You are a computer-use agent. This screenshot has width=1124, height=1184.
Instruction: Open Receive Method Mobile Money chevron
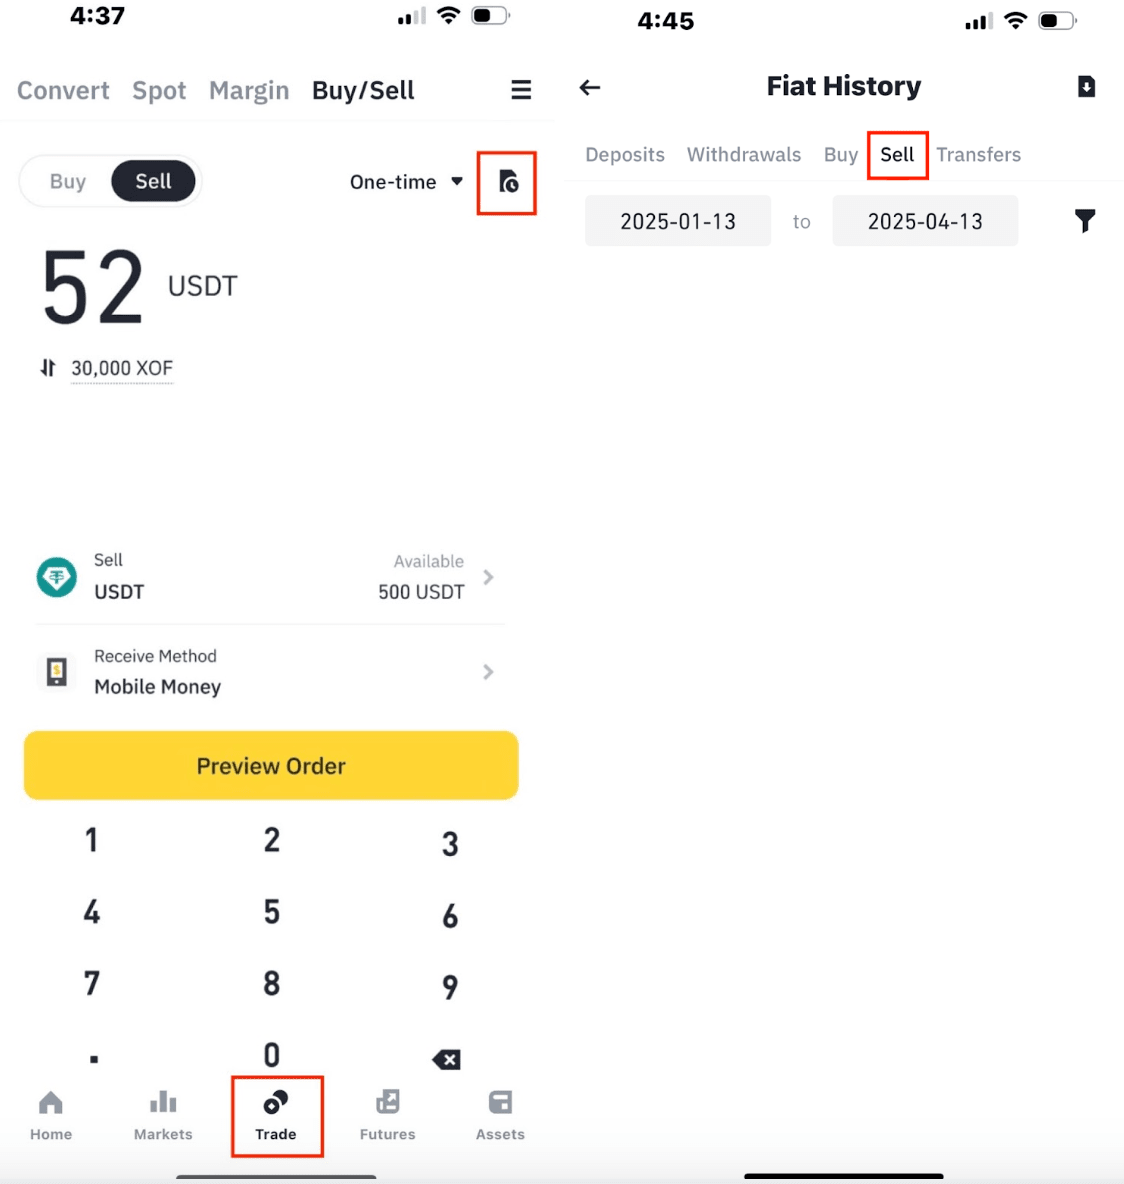tap(488, 672)
